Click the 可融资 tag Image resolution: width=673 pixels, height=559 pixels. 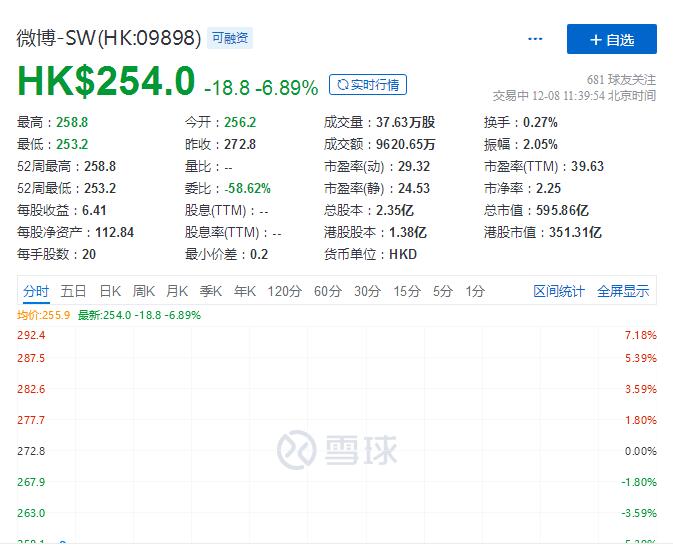click(x=230, y=38)
